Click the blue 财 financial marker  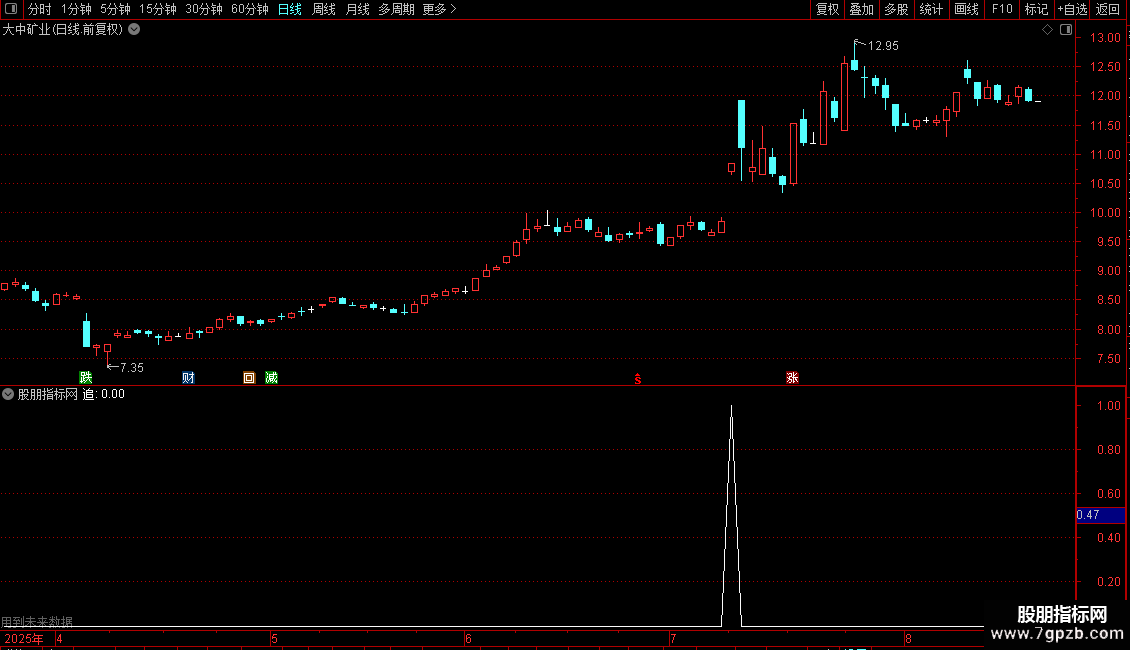188,378
